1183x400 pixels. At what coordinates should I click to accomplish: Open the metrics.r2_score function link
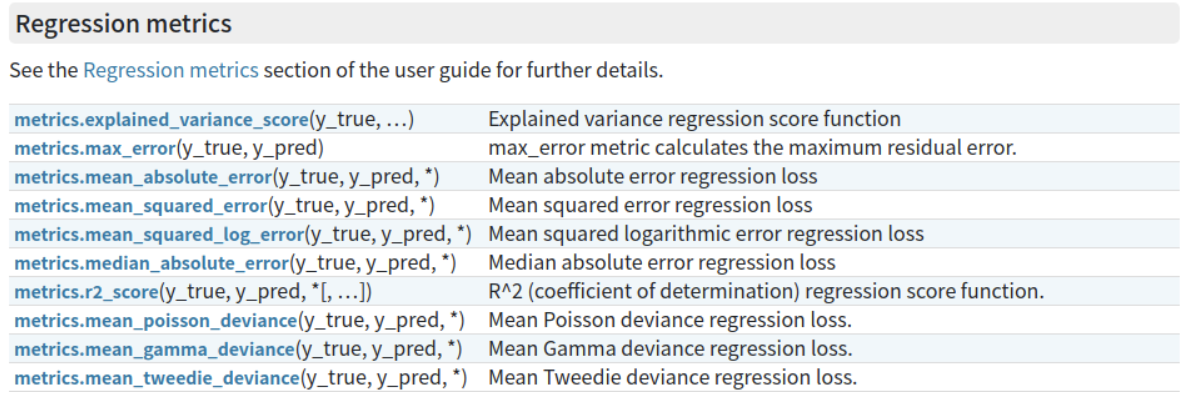tap(87, 291)
